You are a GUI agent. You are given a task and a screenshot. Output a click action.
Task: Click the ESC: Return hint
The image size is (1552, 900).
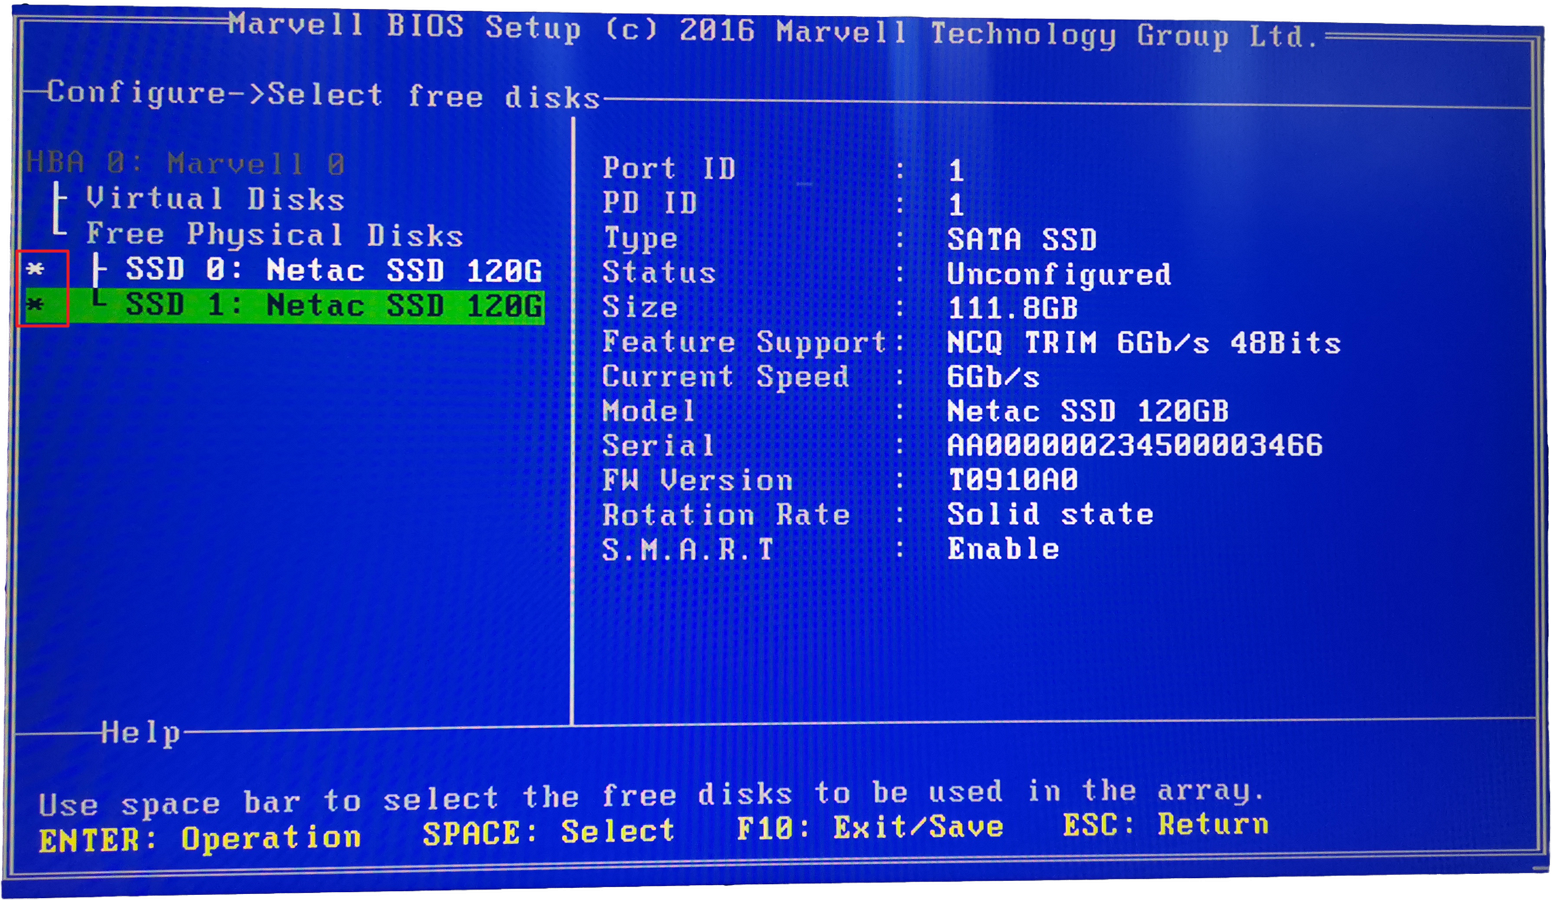pyautogui.click(x=1165, y=825)
